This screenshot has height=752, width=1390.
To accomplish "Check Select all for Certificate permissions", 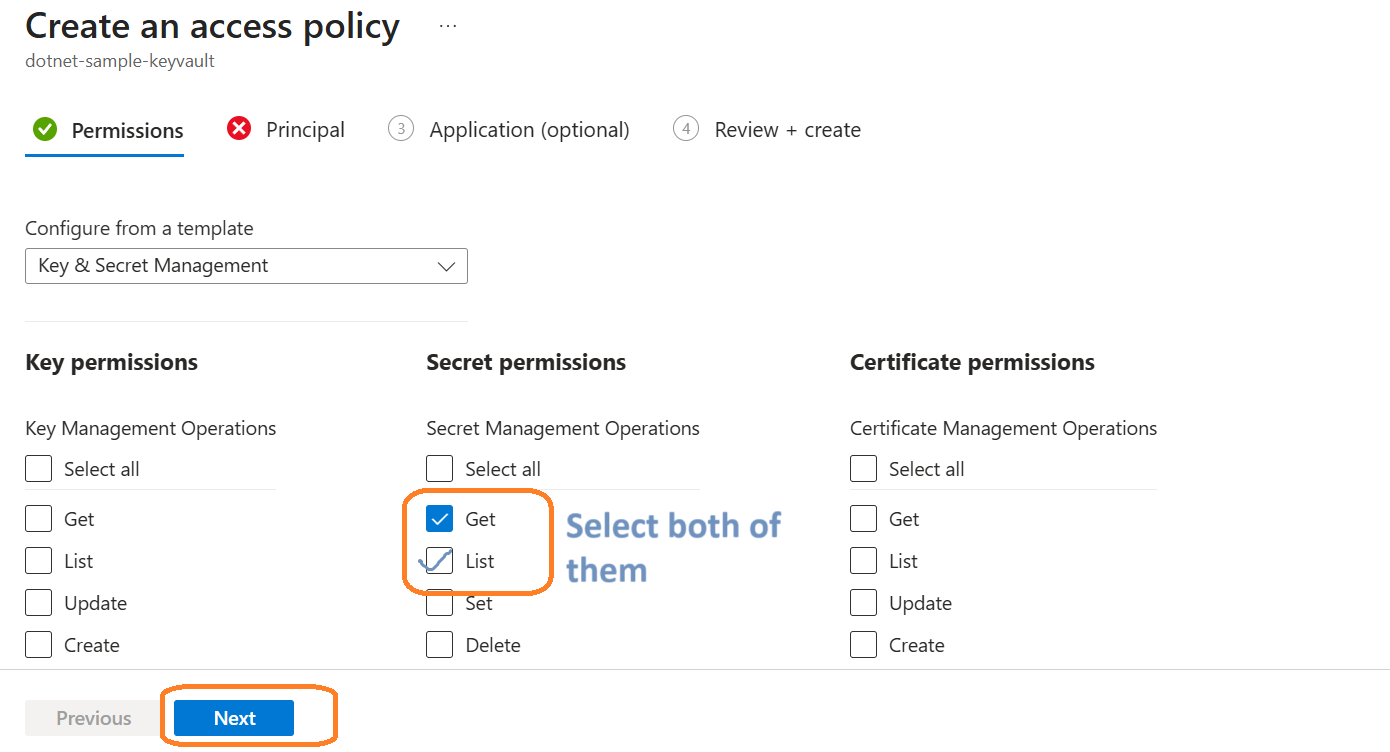I will tap(864, 469).
